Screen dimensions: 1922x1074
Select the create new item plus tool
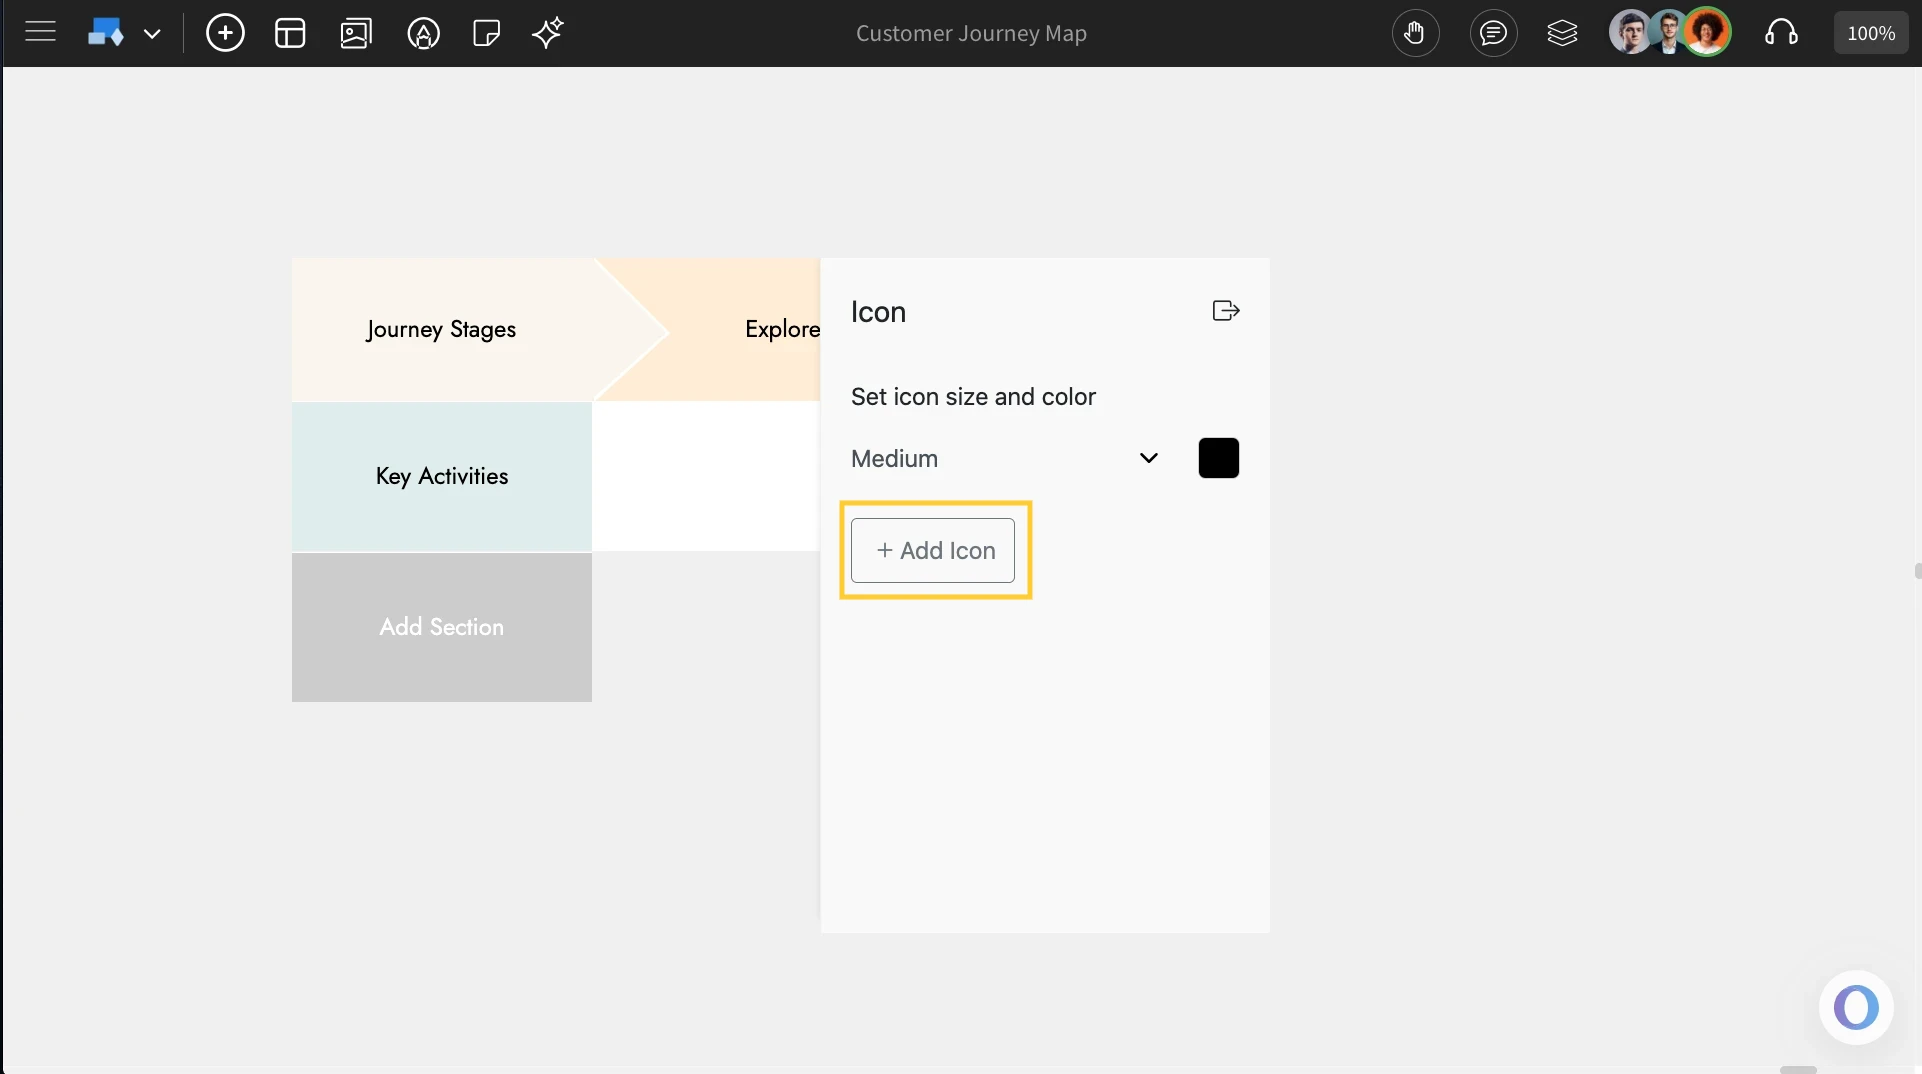225,33
